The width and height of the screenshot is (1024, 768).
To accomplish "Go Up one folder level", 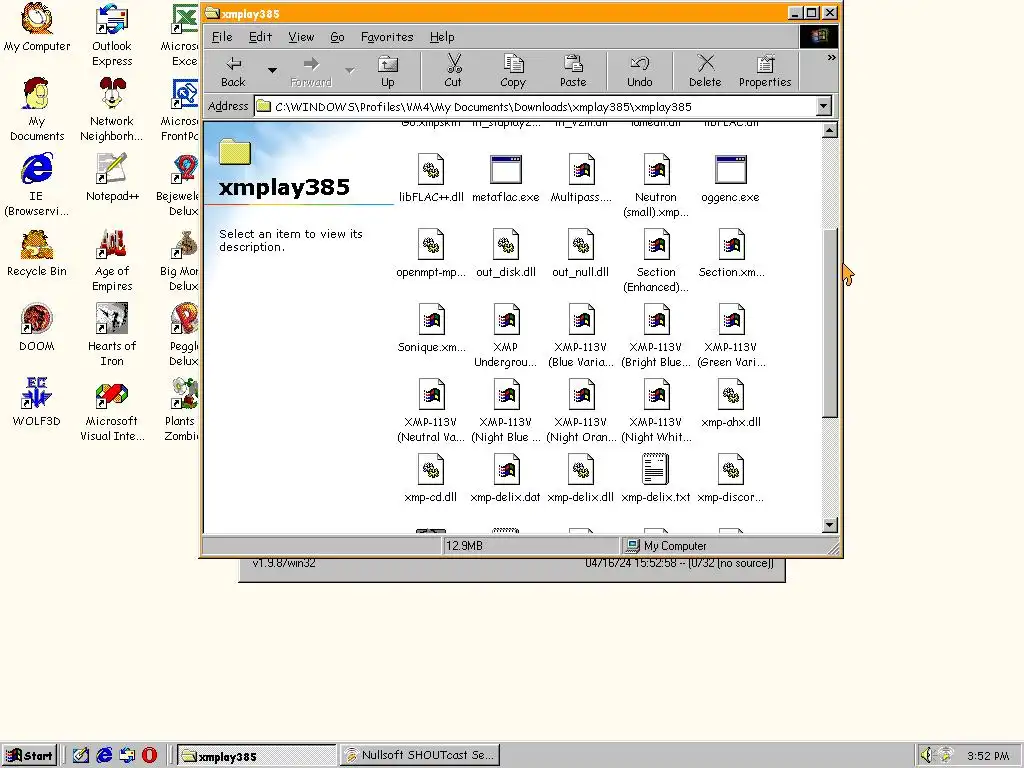I will click(x=388, y=71).
